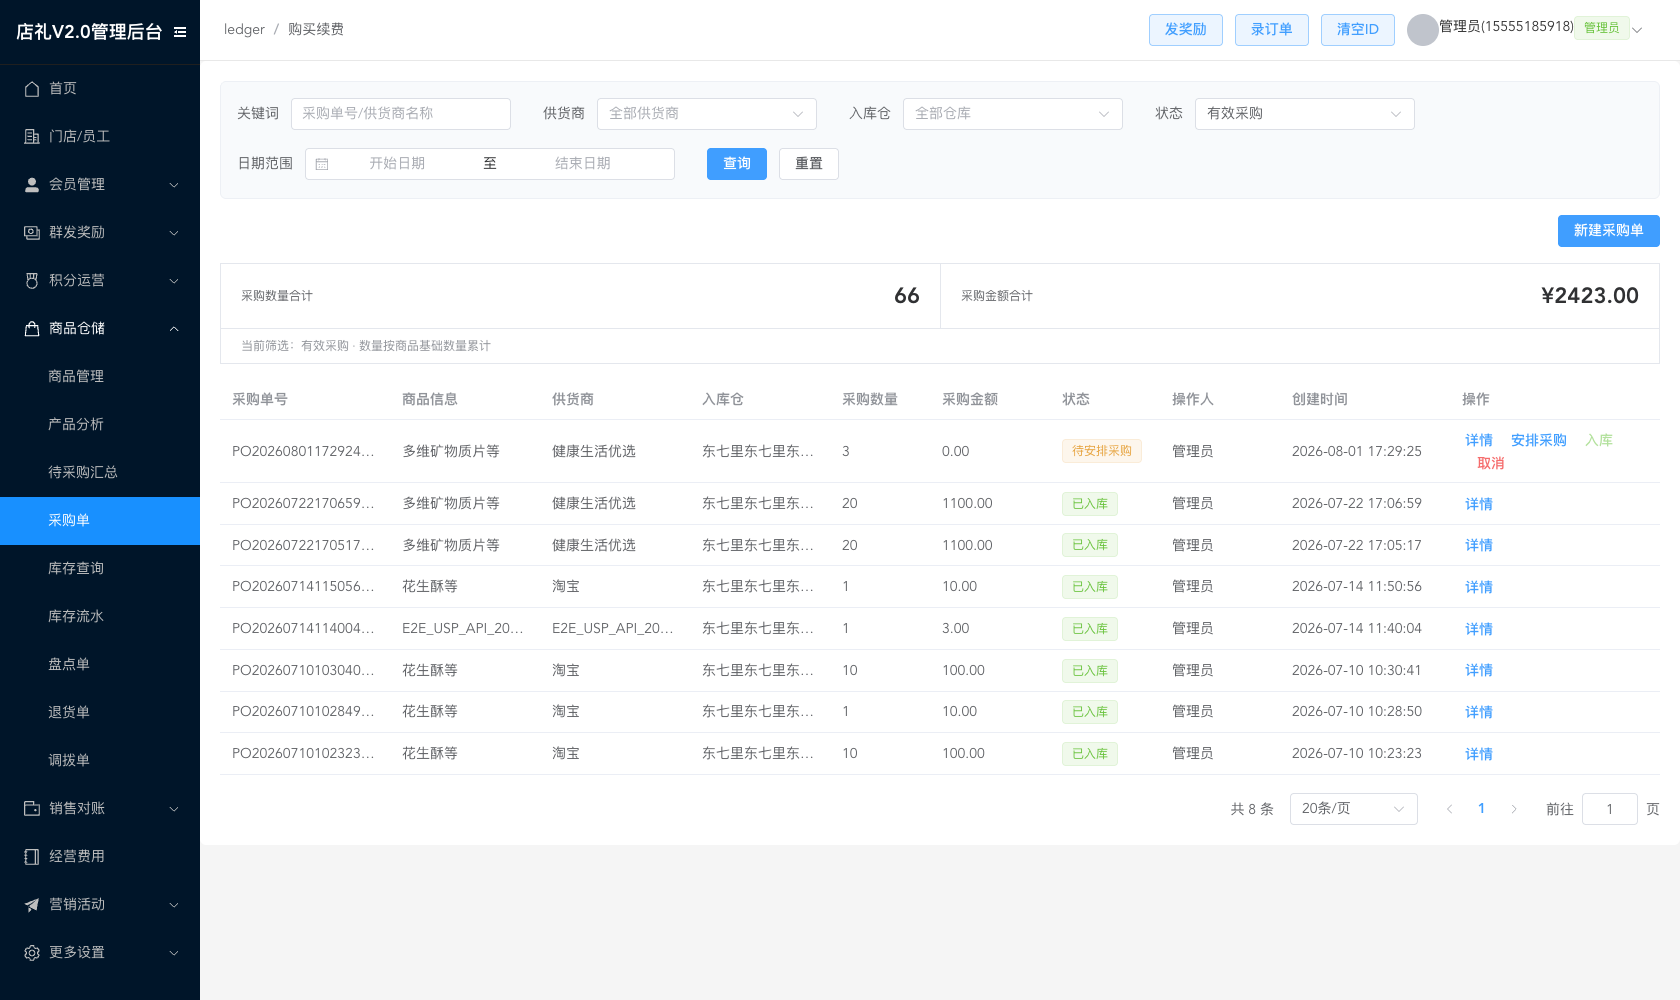Image resolution: width=1680 pixels, height=1000 pixels.
Task: Click the home icon beside 首页
Action: point(32,88)
